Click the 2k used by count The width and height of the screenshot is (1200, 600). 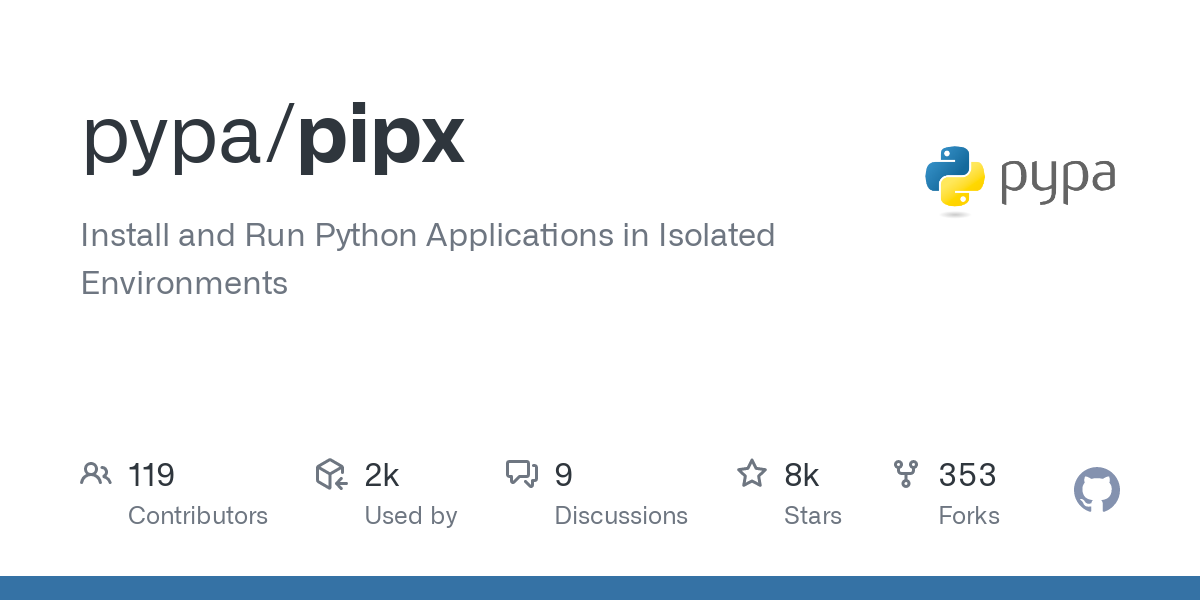tap(382, 475)
